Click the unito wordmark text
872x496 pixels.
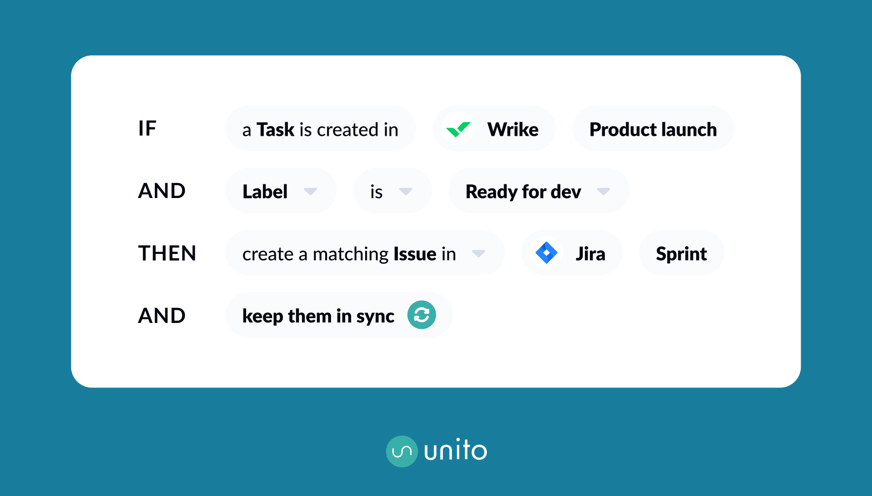point(455,451)
